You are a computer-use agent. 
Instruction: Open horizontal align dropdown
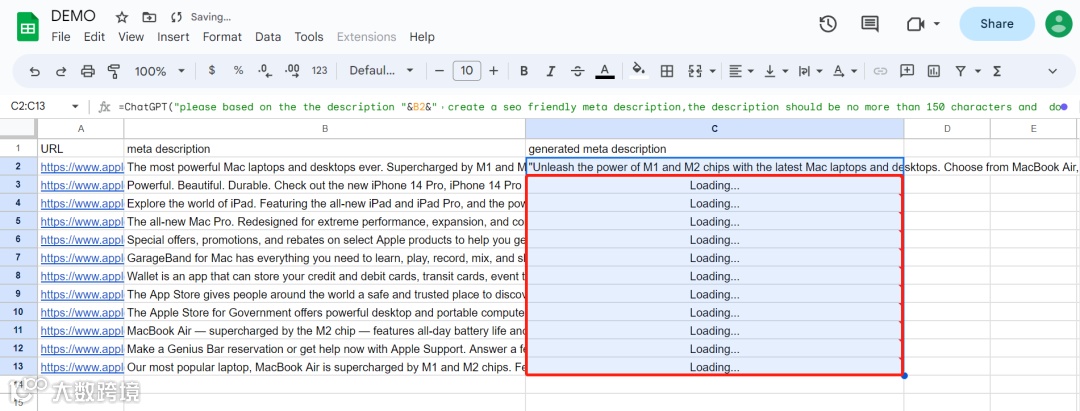[741, 71]
